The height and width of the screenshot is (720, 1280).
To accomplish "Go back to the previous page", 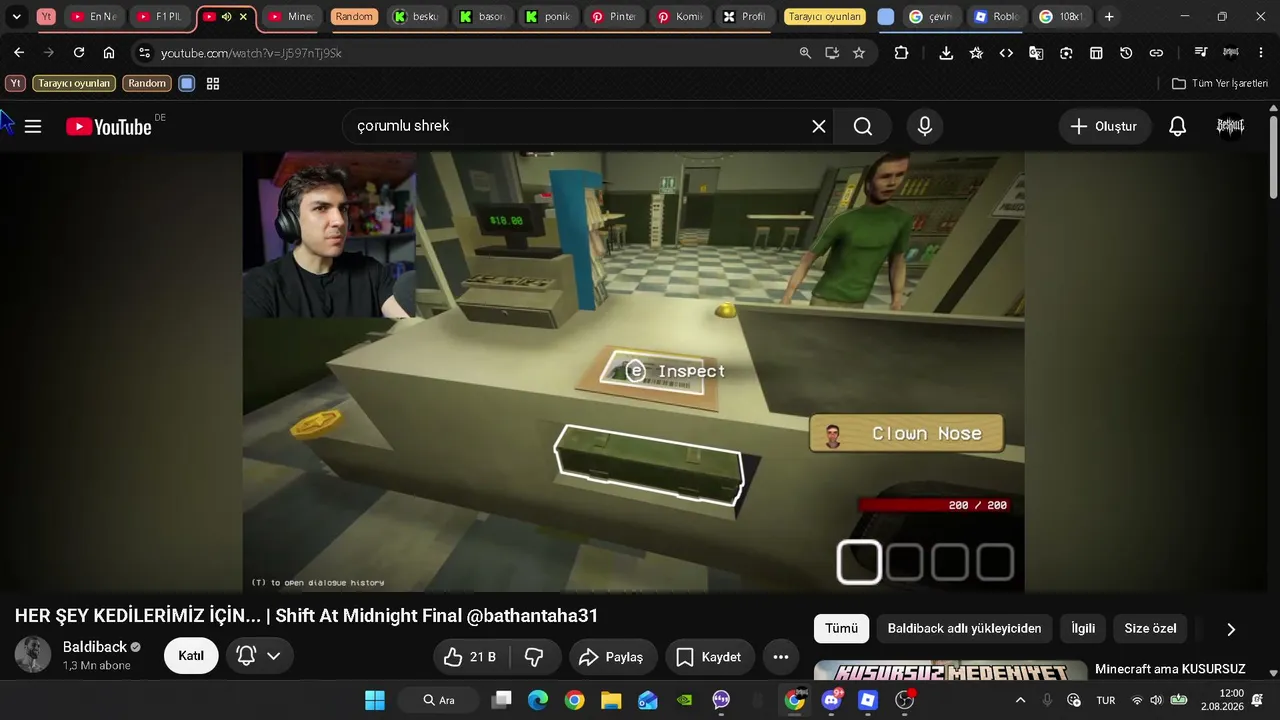I will (19, 53).
